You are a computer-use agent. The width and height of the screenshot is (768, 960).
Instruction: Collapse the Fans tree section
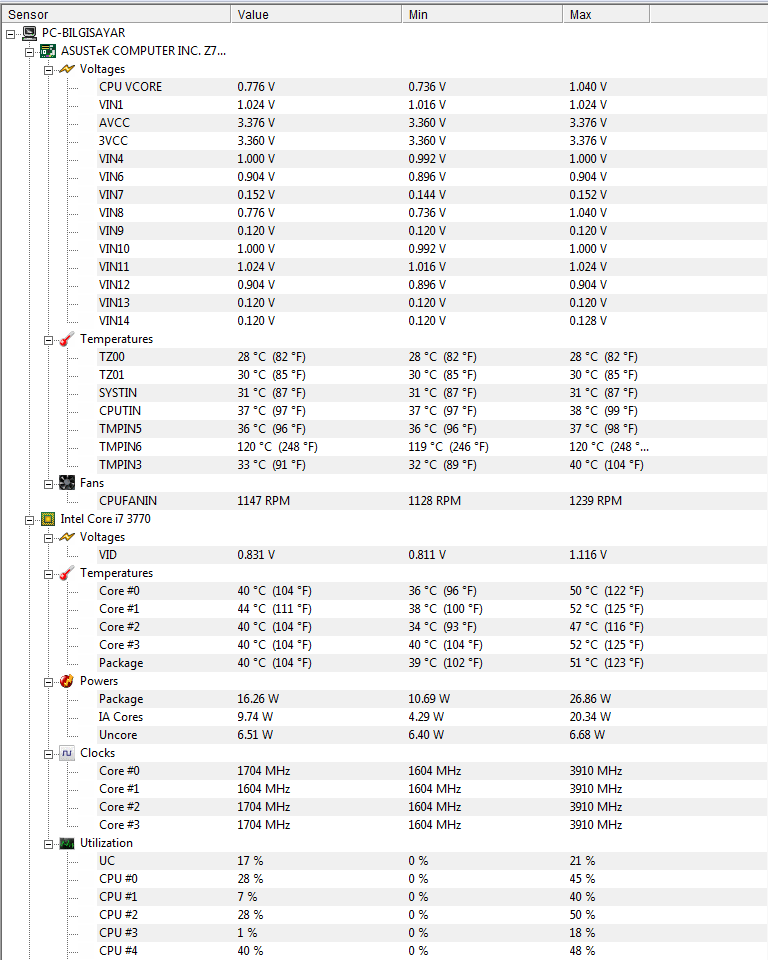point(48,483)
